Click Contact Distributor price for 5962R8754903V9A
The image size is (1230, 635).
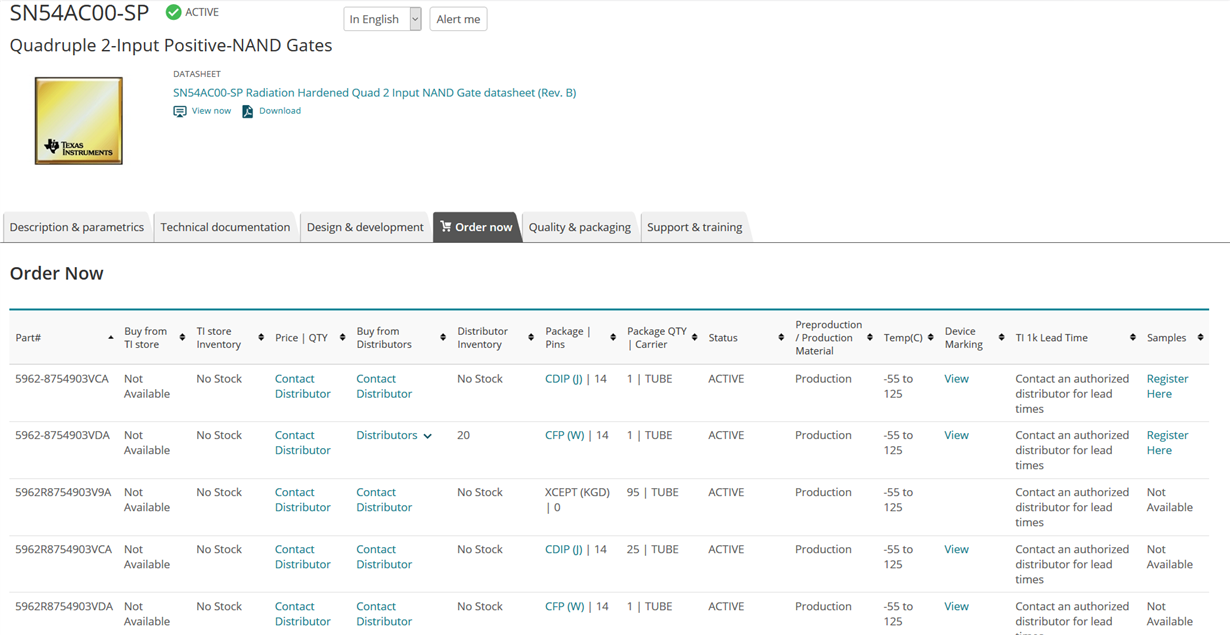click(x=302, y=500)
